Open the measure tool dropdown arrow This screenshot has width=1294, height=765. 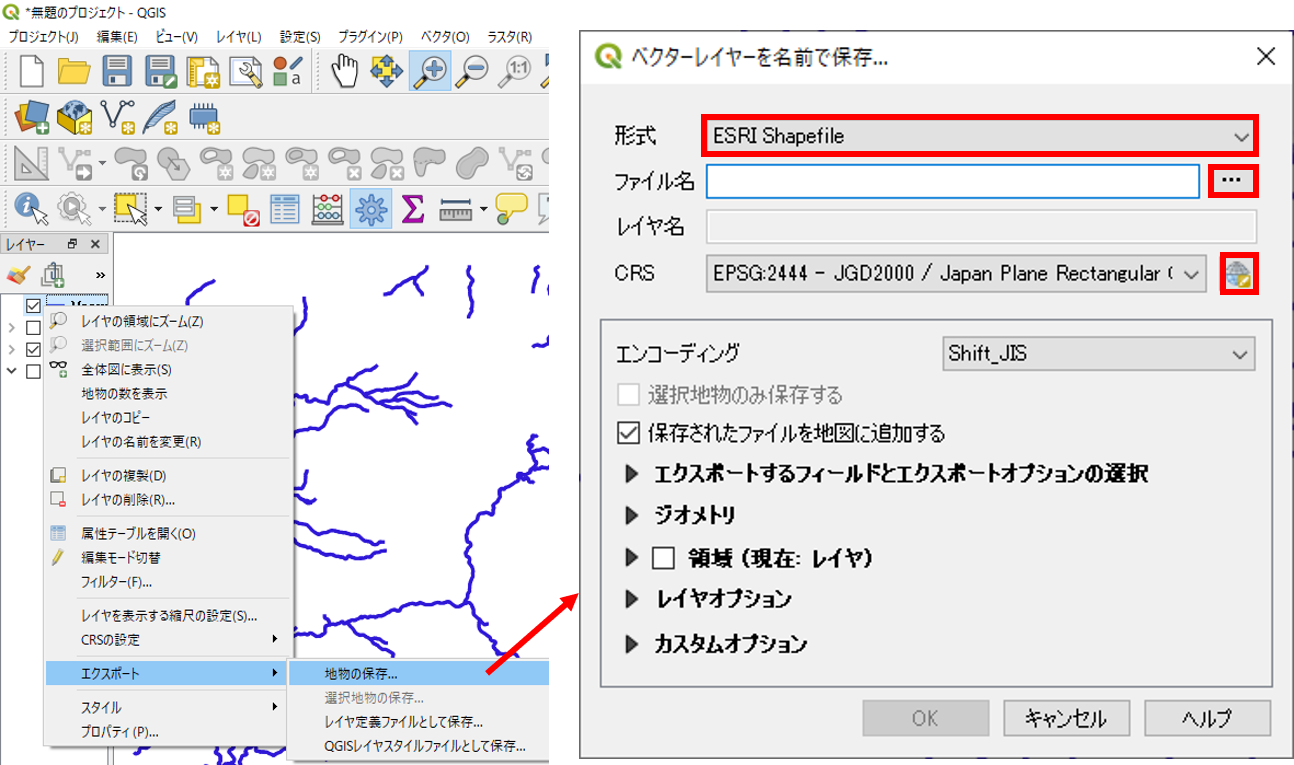[x=484, y=210]
